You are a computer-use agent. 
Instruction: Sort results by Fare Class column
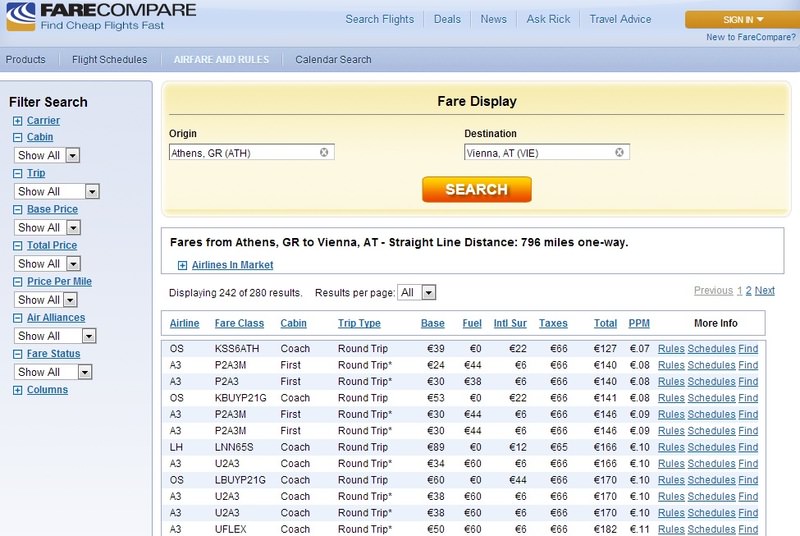click(239, 323)
